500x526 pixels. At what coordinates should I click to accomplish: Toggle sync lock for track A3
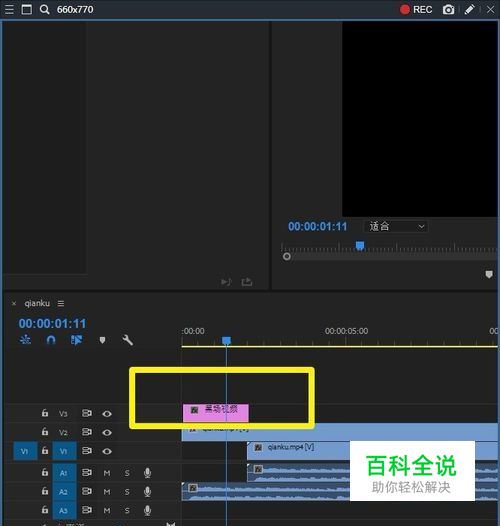pos(87,510)
